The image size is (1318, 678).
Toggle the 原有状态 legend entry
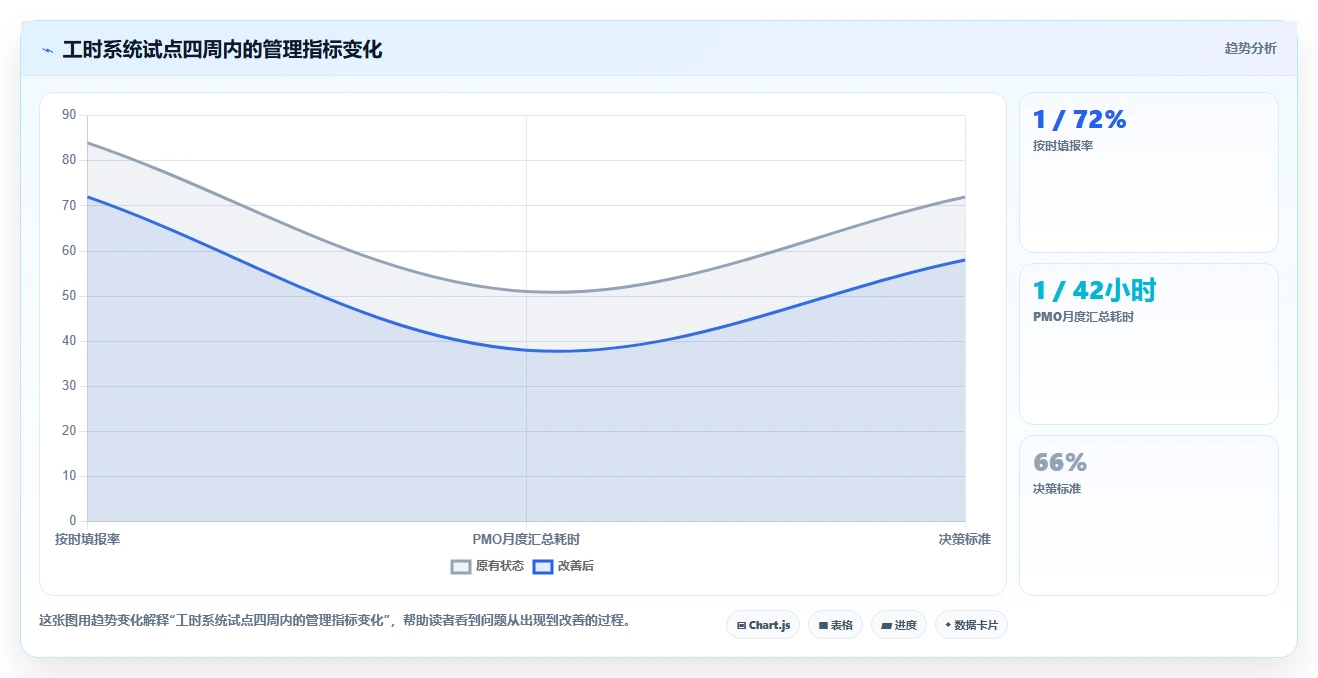(487, 566)
